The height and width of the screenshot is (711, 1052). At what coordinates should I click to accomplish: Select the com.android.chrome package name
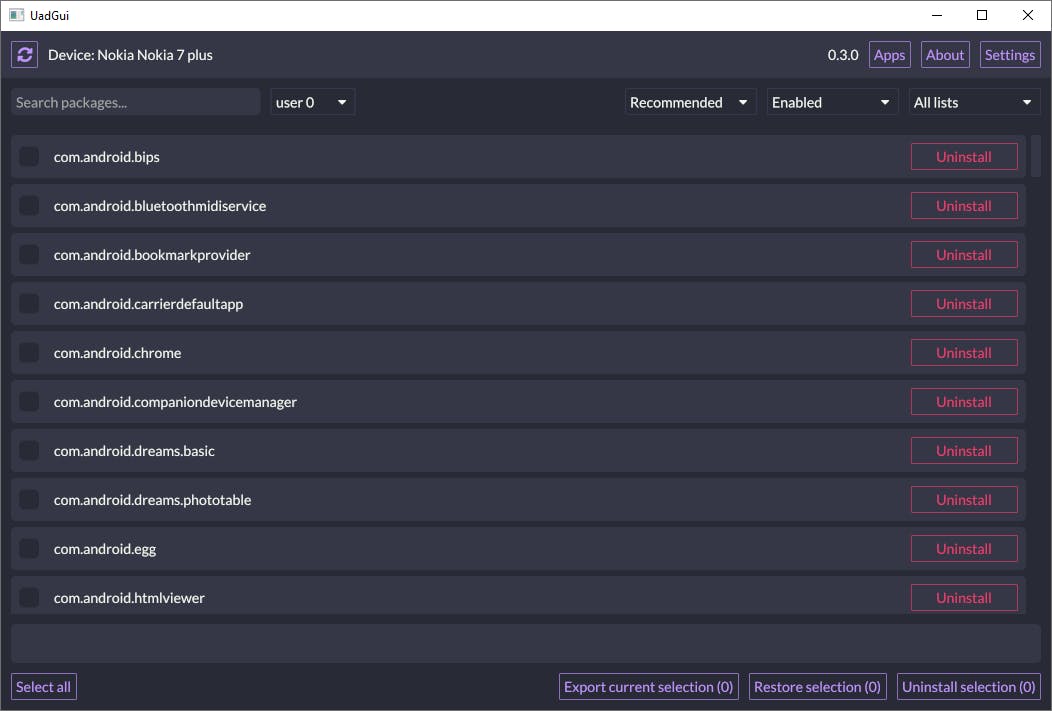[x=117, y=353]
